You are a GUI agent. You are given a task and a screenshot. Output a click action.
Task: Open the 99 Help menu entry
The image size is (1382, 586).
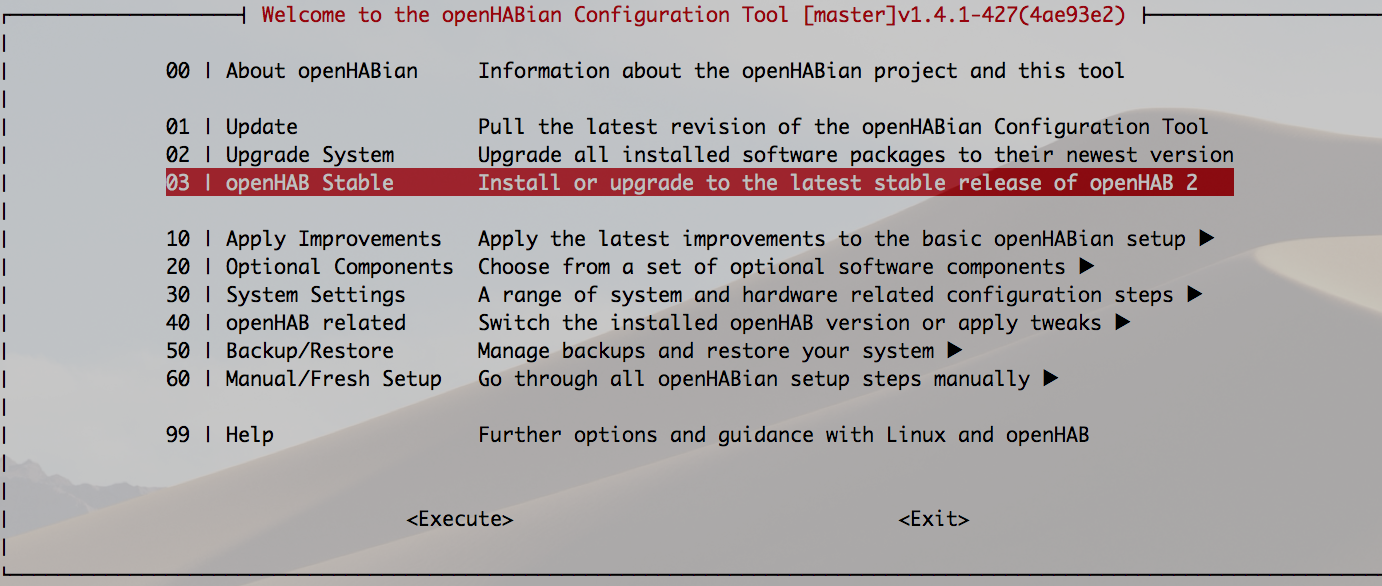(249, 435)
